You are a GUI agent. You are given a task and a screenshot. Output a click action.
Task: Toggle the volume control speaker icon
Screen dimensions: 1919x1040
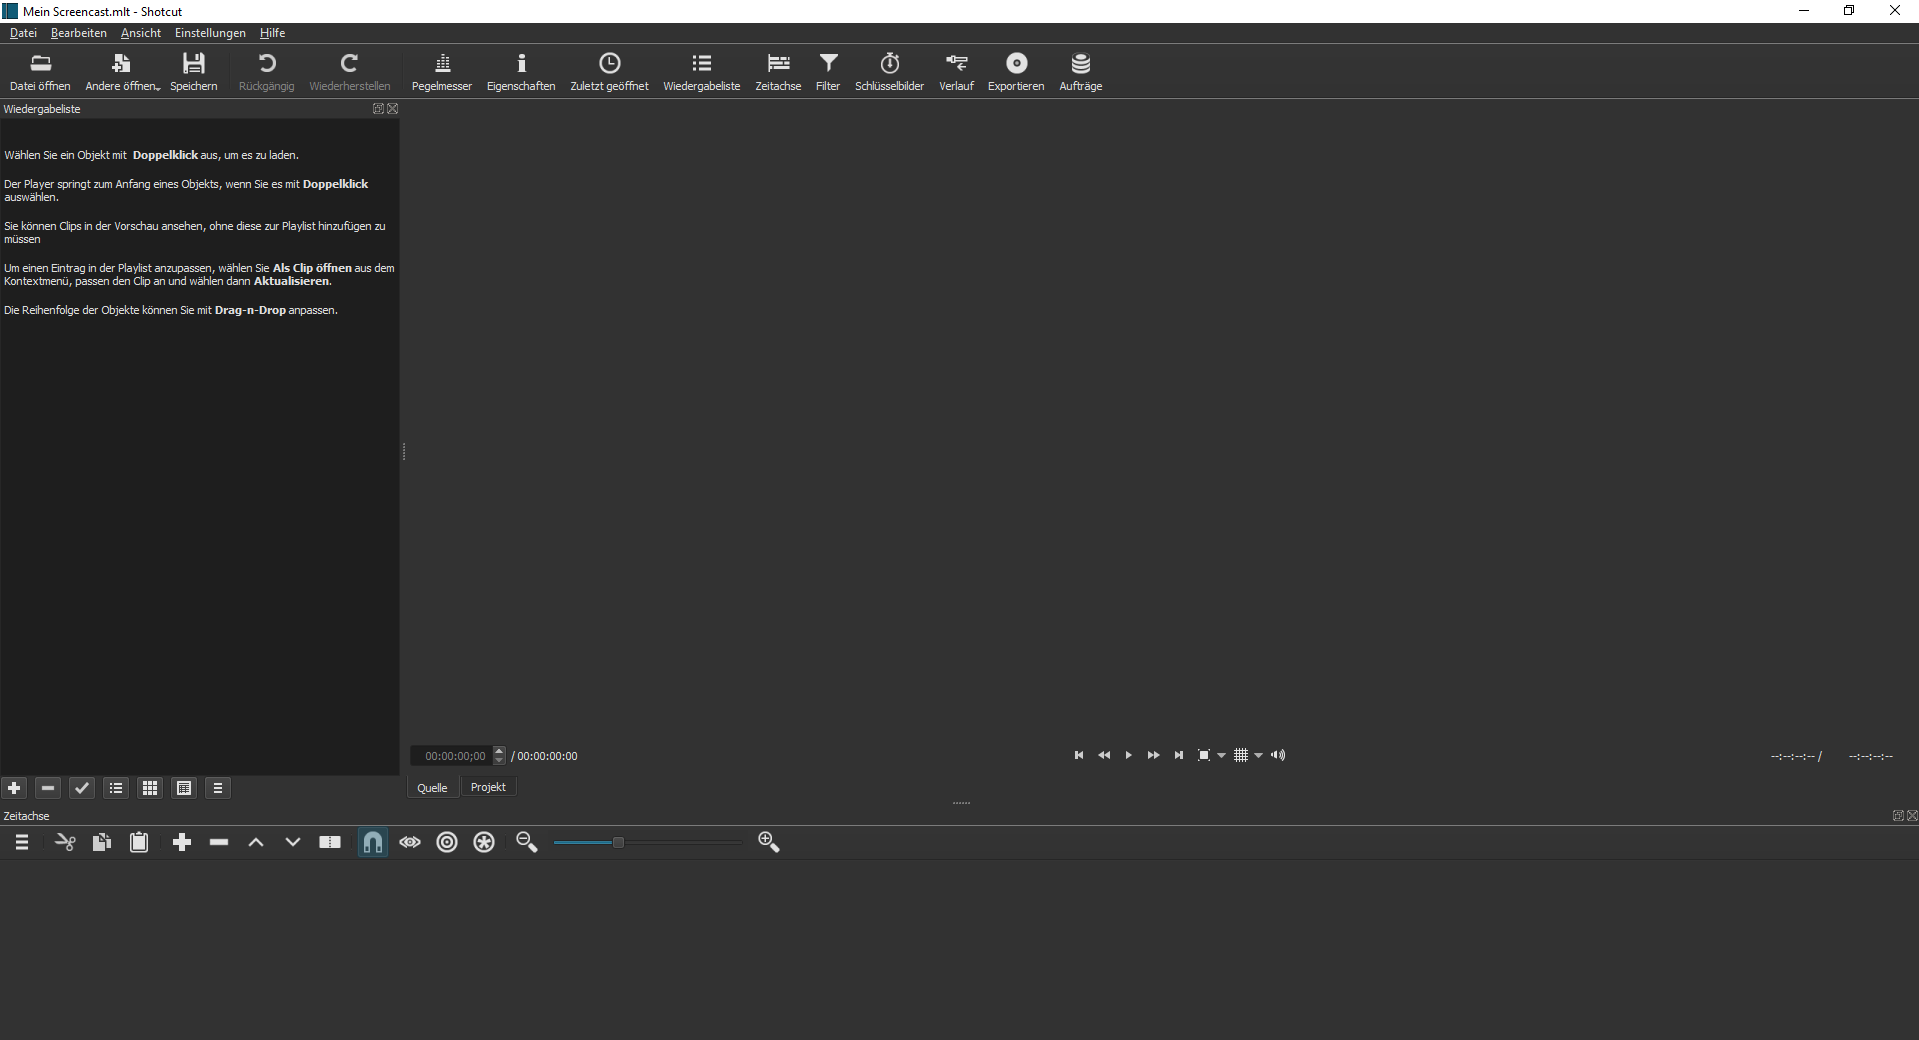click(1278, 755)
